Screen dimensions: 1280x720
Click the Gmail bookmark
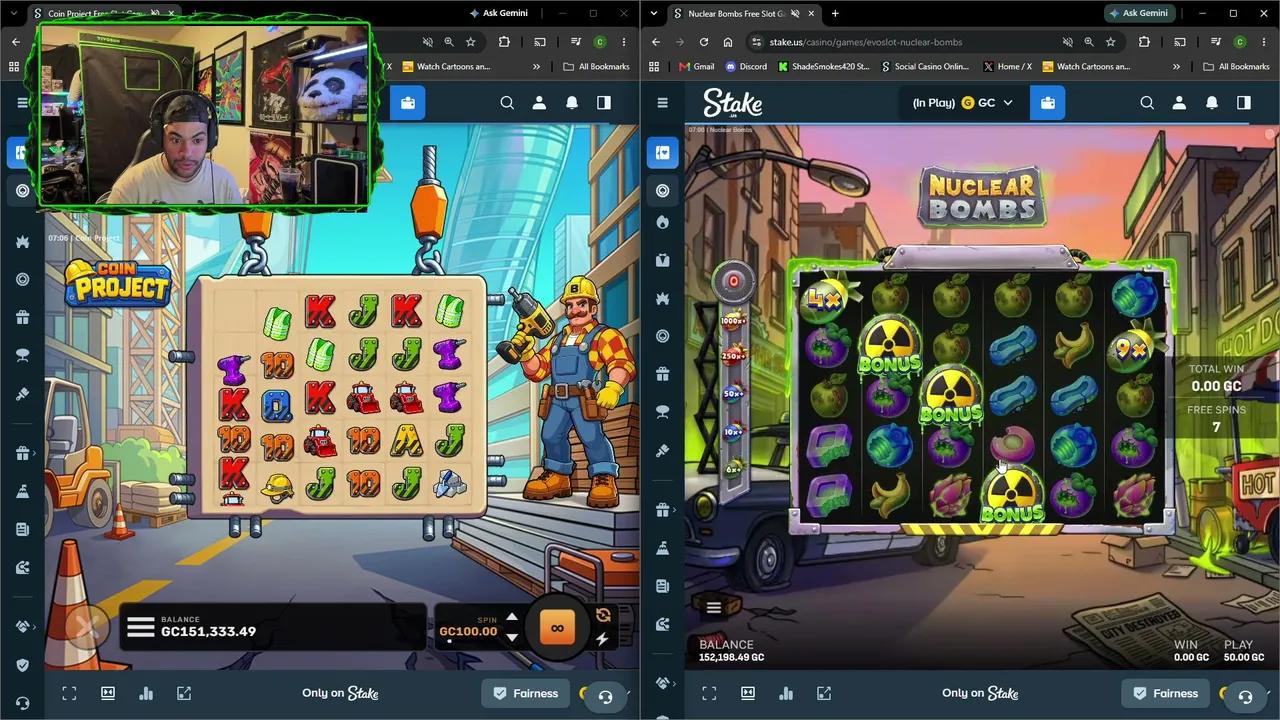pyautogui.click(x=696, y=66)
